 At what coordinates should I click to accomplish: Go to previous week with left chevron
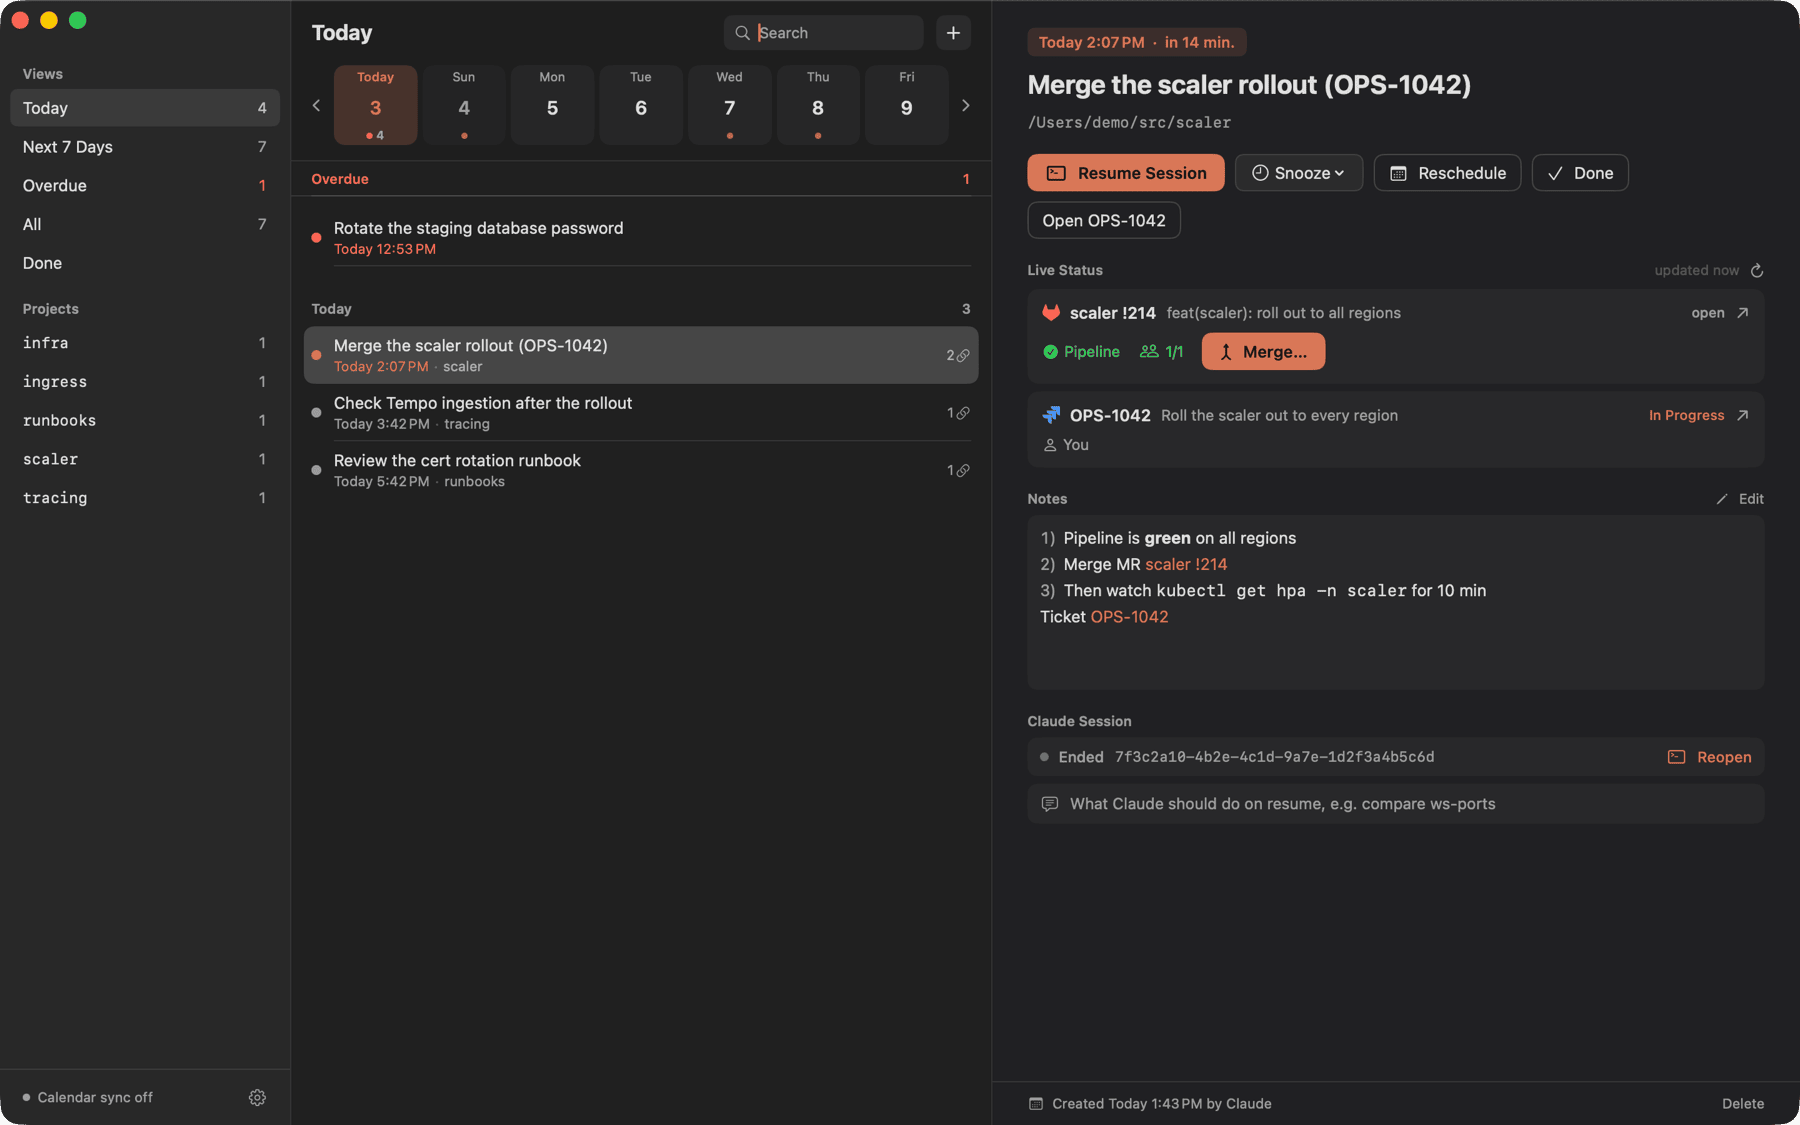click(316, 105)
